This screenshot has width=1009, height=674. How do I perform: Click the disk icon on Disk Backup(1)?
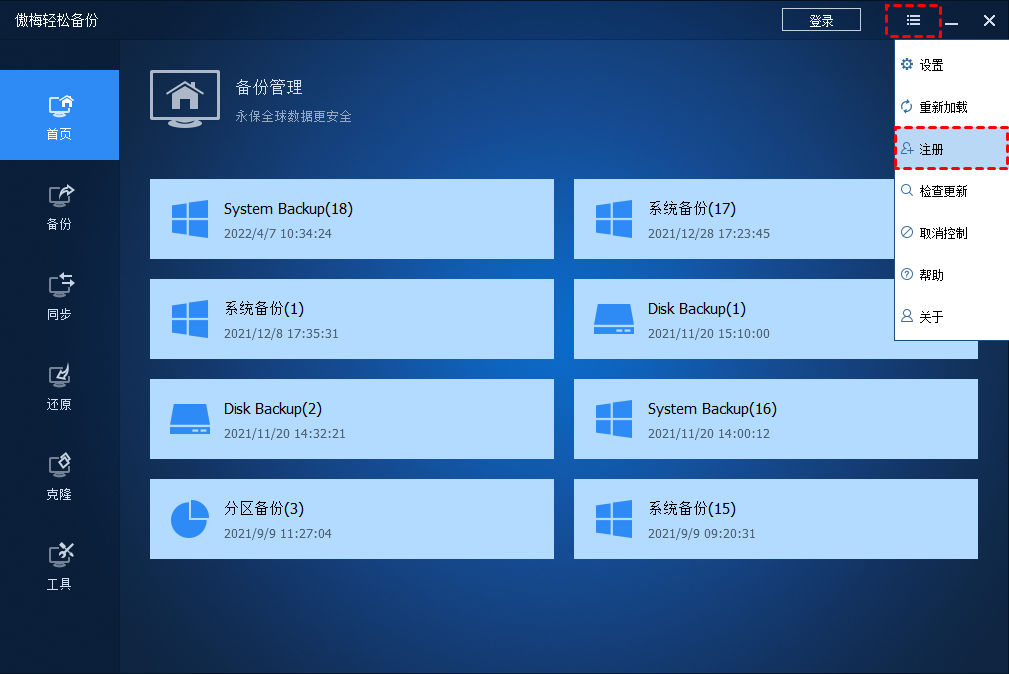[614, 319]
